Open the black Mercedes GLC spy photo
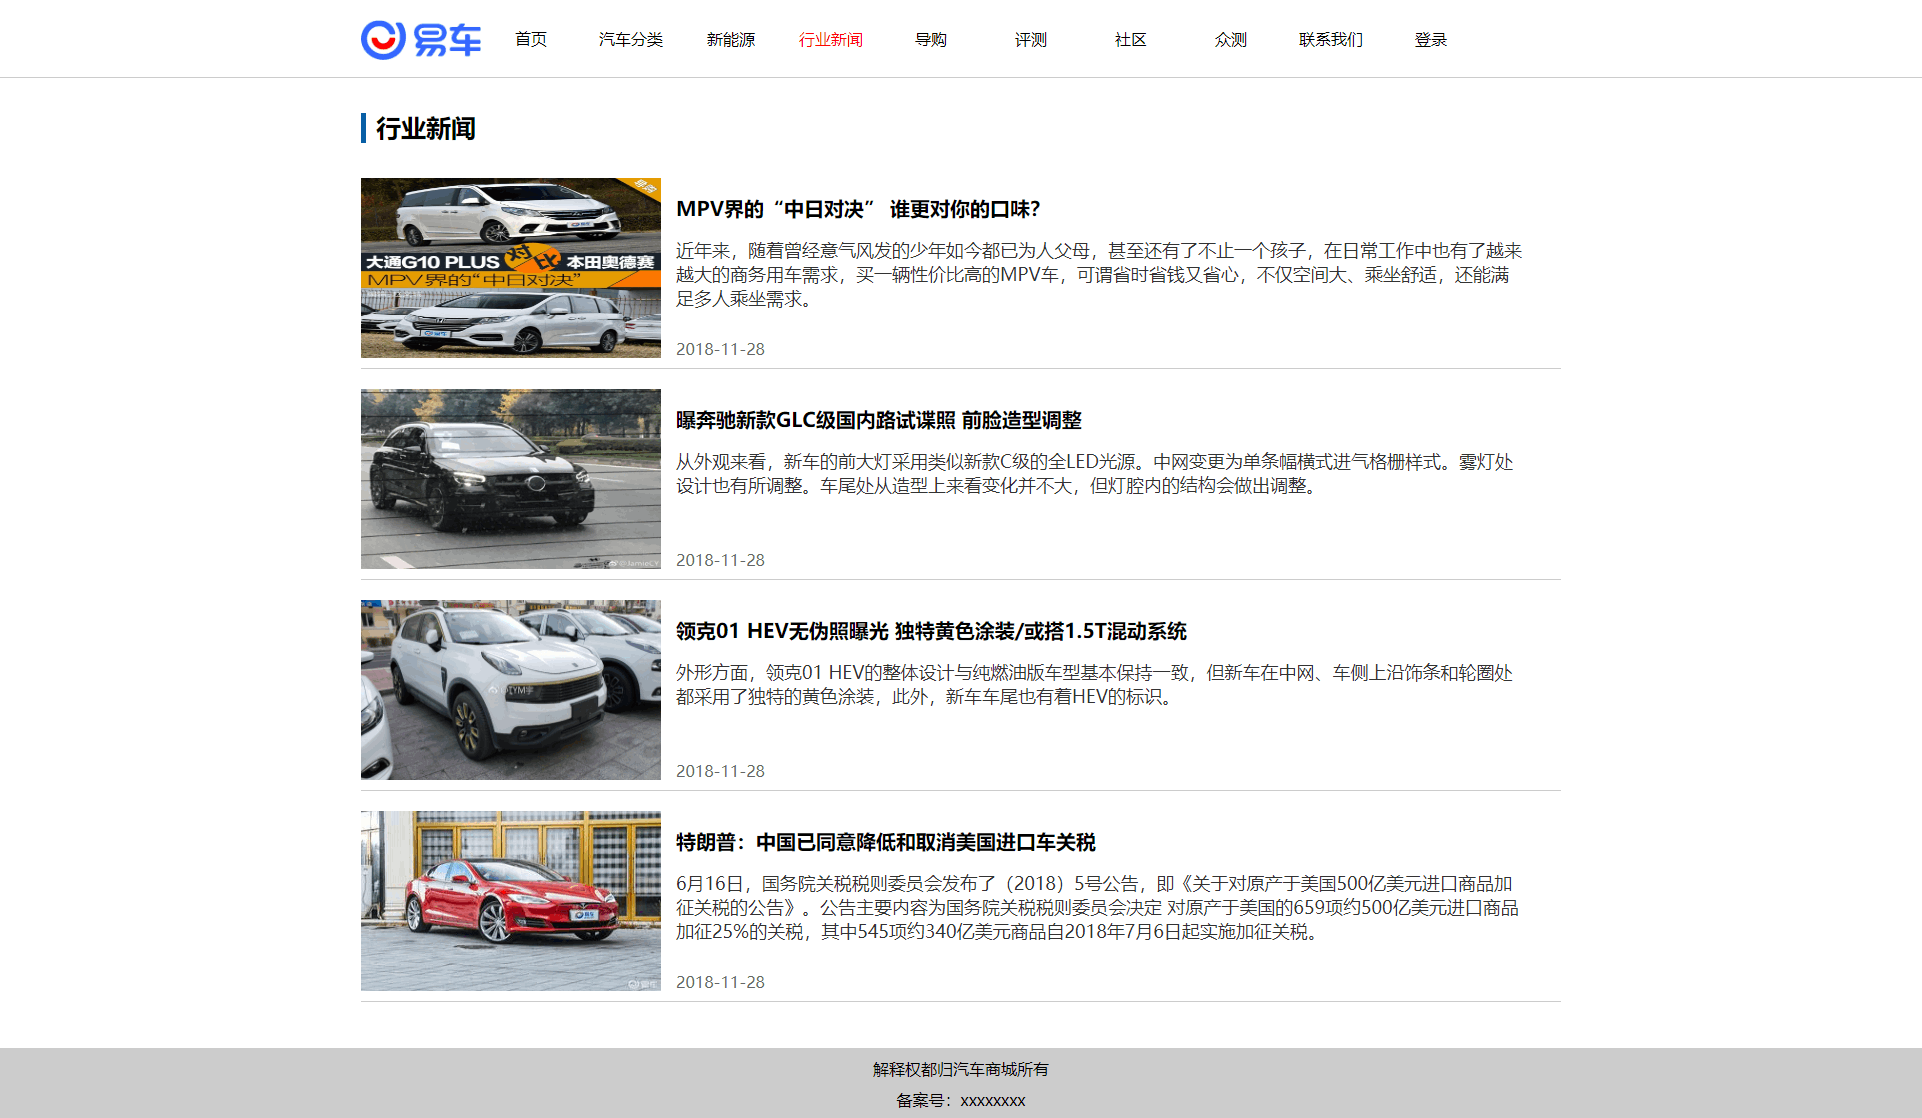This screenshot has width=1922, height=1118. click(x=511, y=479)
